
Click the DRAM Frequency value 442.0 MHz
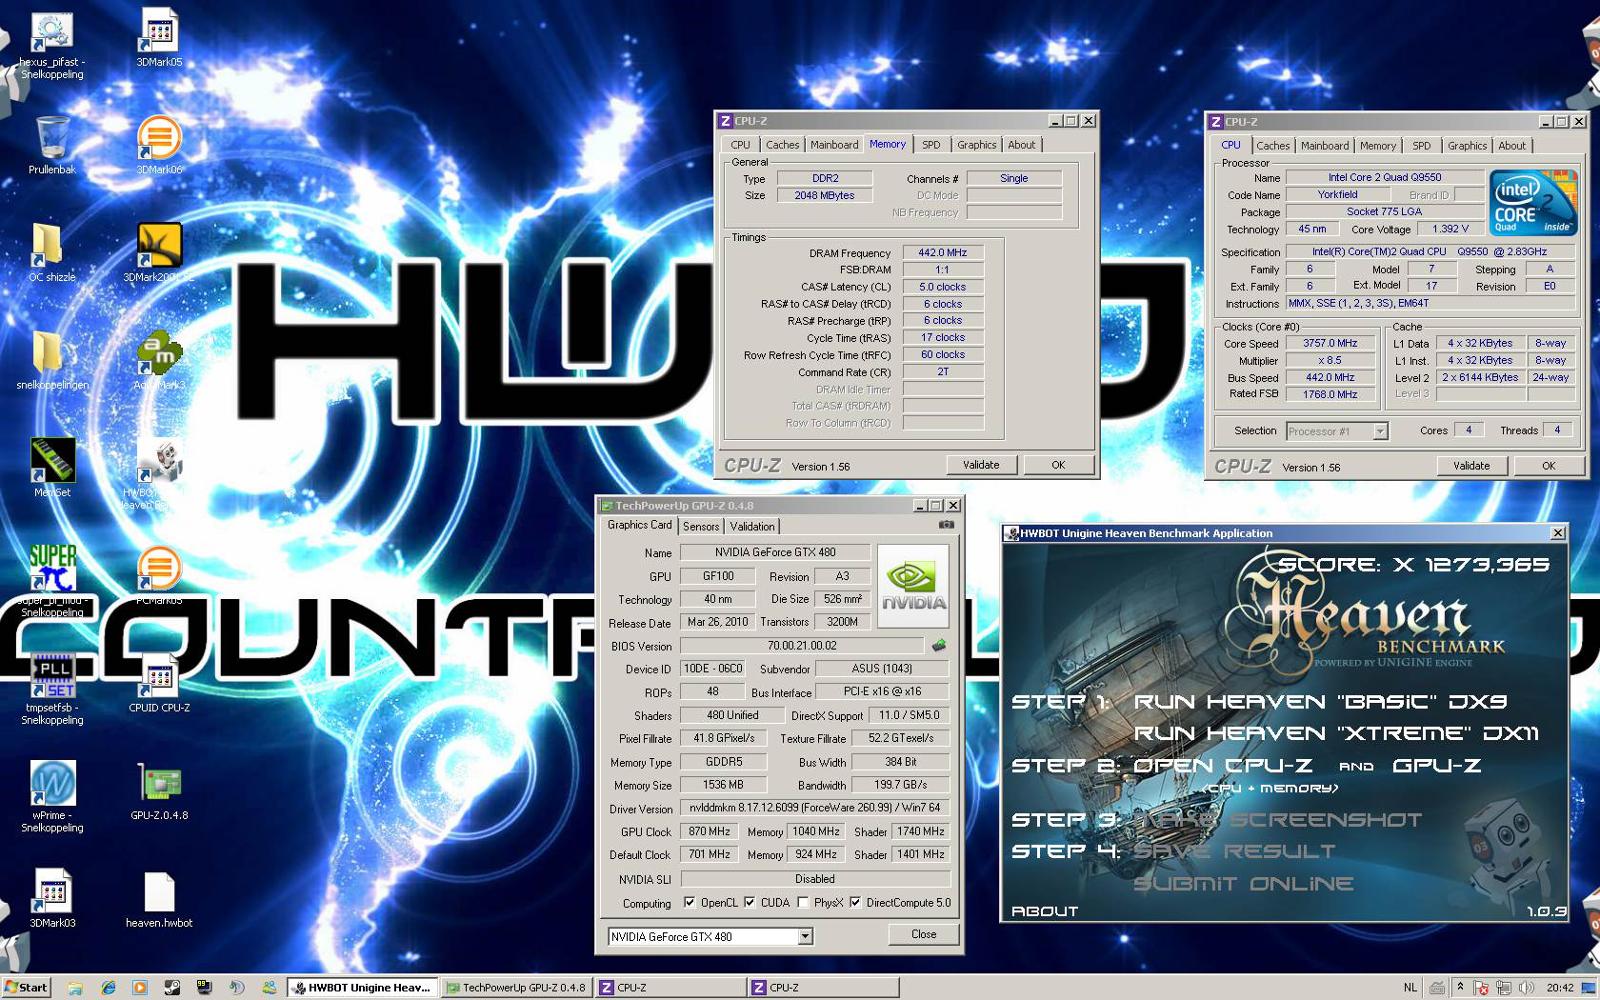click(x=943, y=253)
